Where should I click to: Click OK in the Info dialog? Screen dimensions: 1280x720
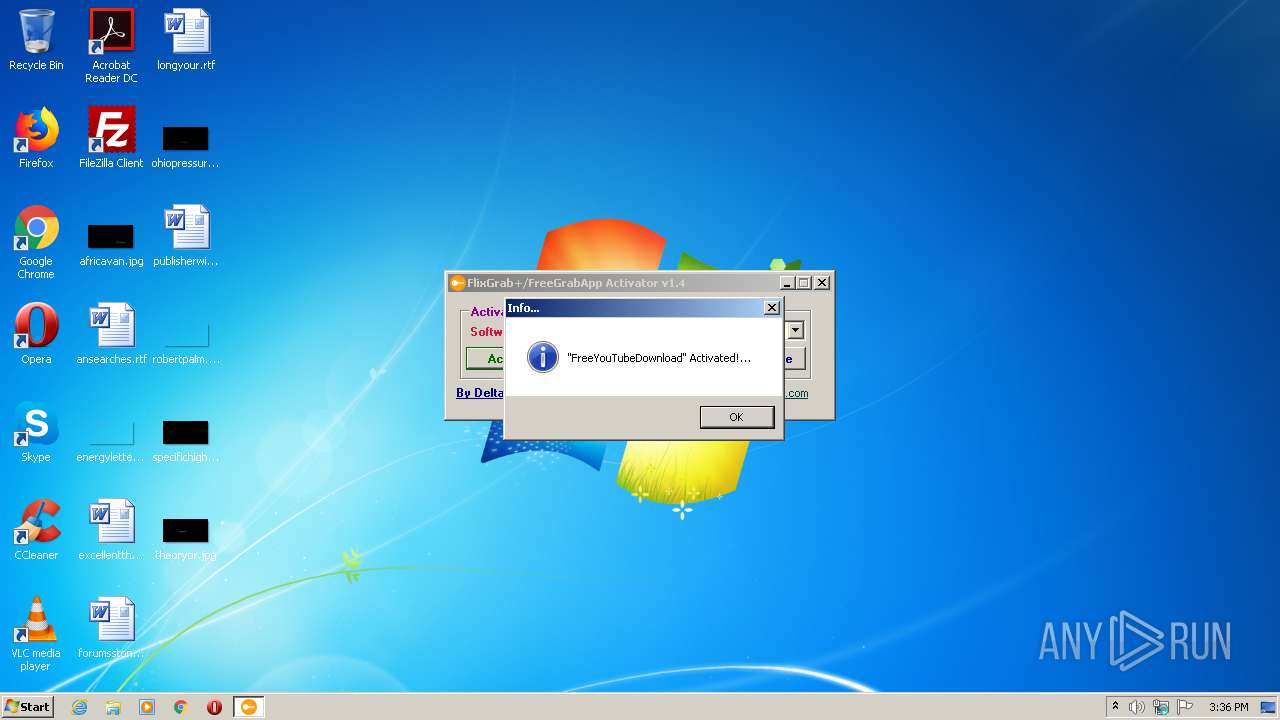[737, 417]
